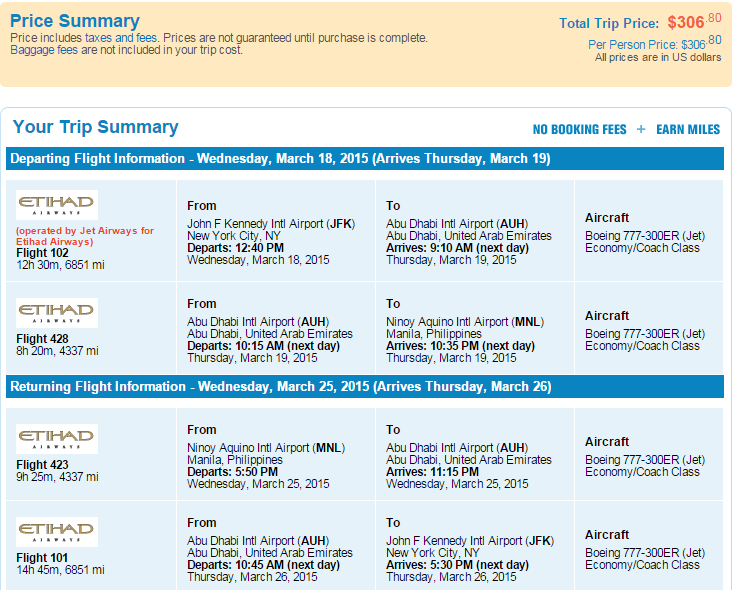
Task: Click the Etihad logo for Flight 102
Action: point(57,205)
